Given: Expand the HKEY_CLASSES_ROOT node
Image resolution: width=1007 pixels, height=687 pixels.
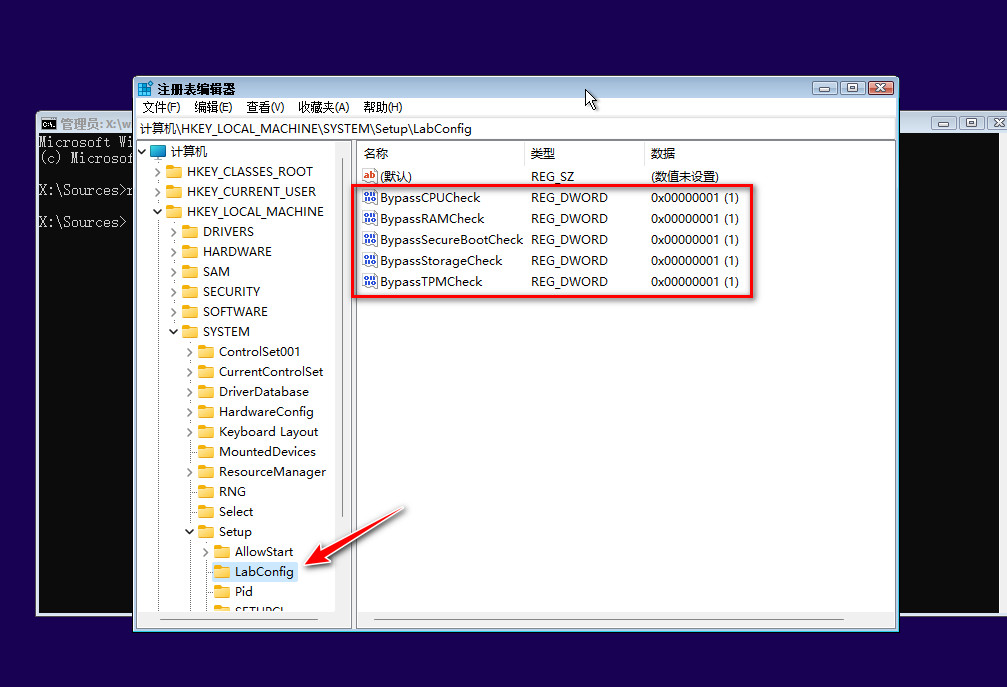Looking at the screenshot, I should click(158, 172).
